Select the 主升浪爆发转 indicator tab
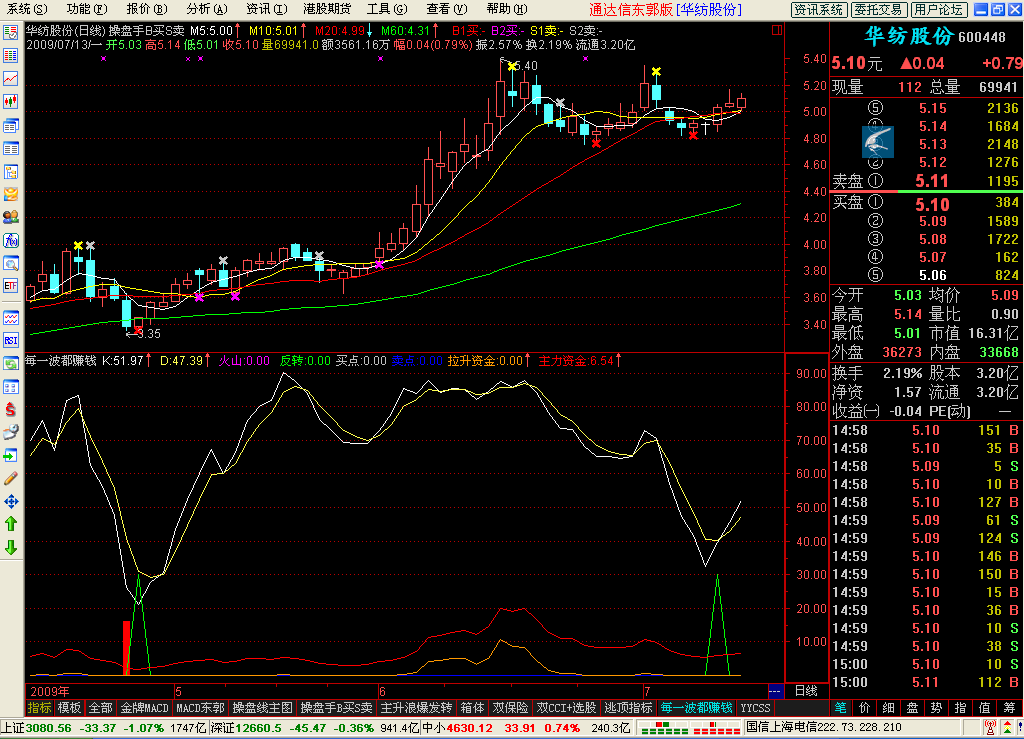Screen dimensions: 1024x739 [416, 708]
